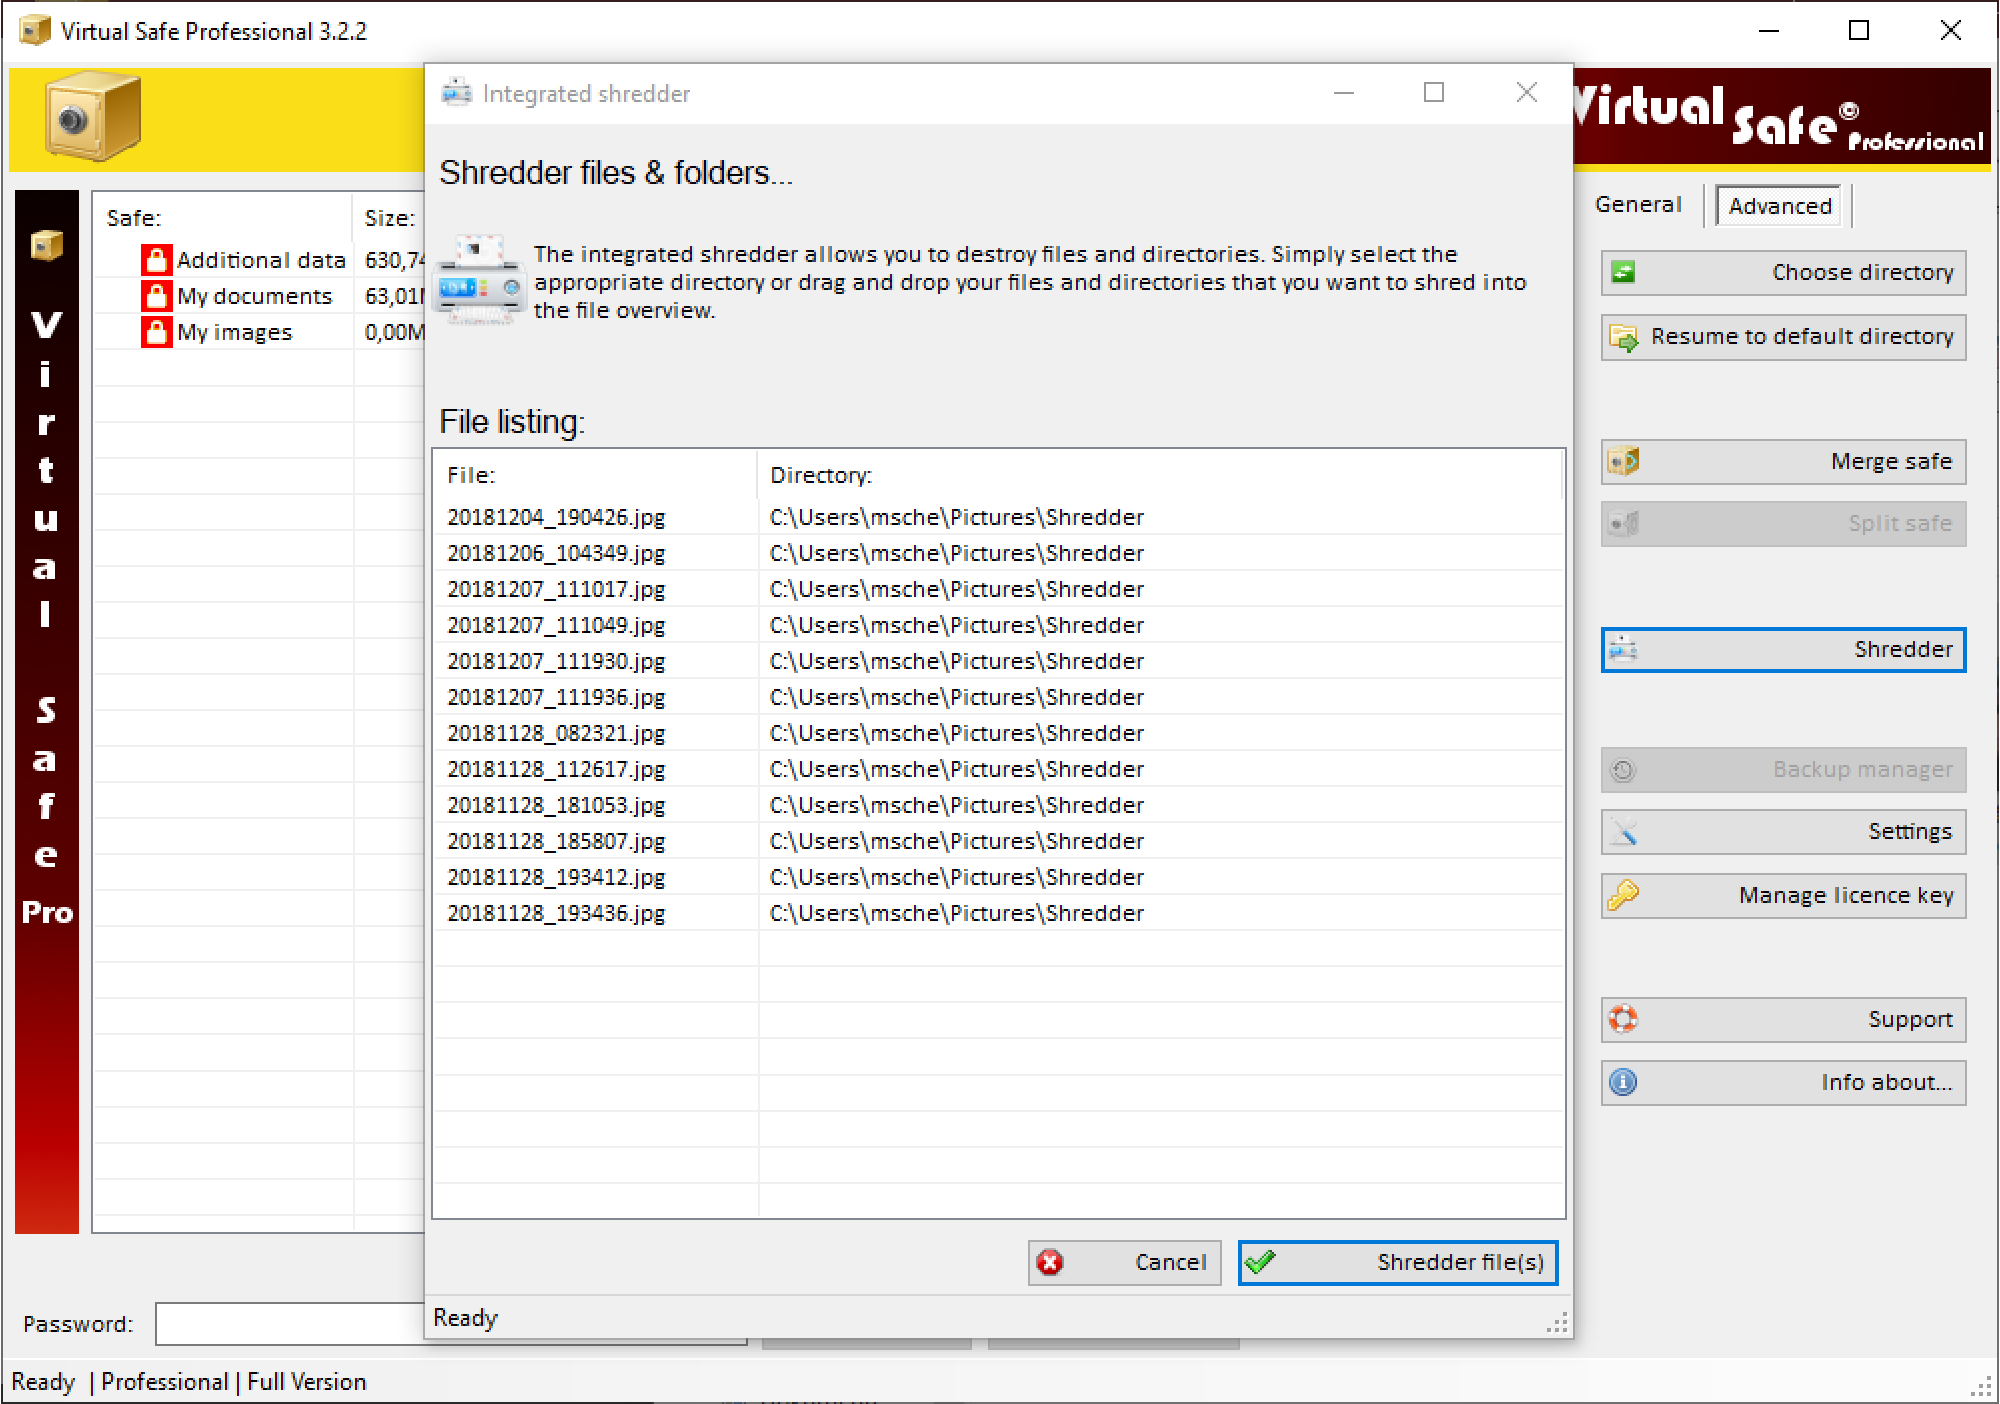Screen dimensions: 2000x1404
Task: Switch to the Advanced tab
Action: (x=1780, y=206)
